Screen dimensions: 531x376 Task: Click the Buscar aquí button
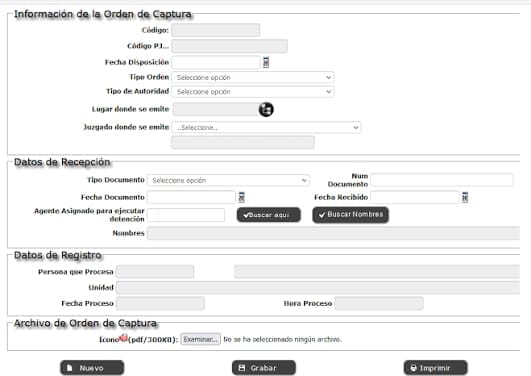[269, 215]
